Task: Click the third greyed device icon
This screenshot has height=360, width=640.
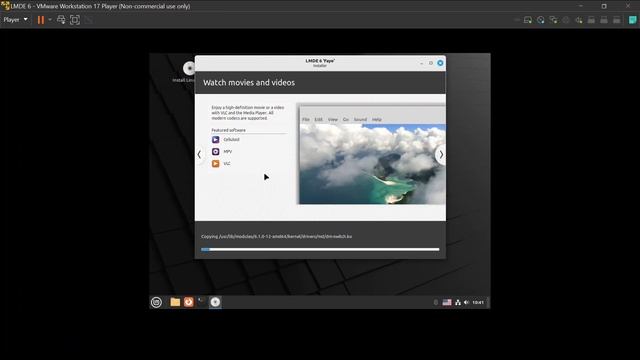Action: pos(617,20)
